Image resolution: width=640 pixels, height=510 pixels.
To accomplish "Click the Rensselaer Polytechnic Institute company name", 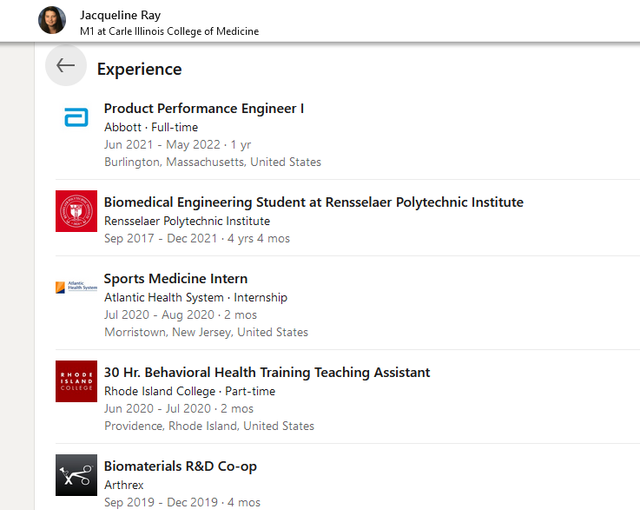I will pyautogui.click(x=187, y=221).
